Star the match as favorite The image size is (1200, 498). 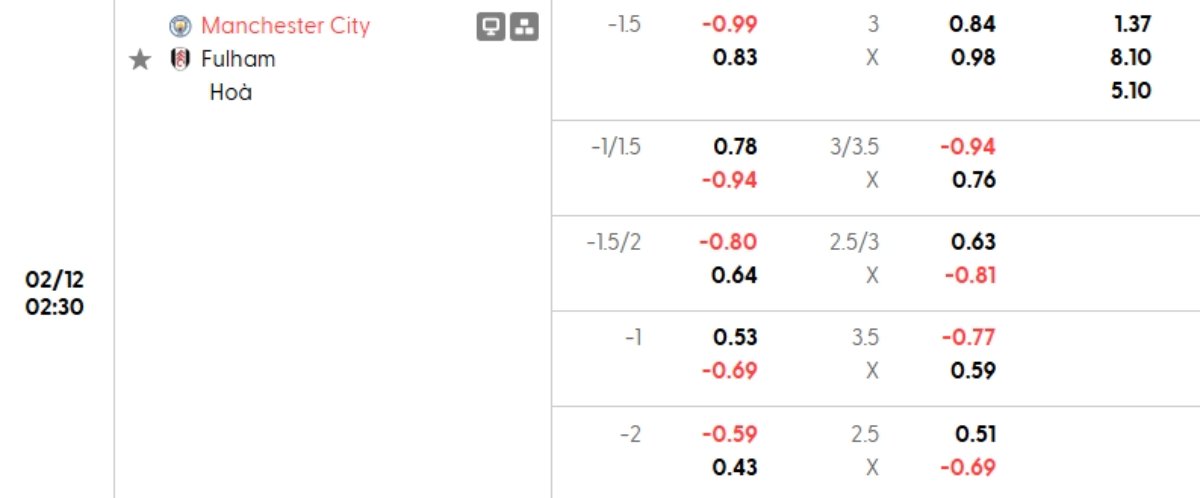click(141, 60)
